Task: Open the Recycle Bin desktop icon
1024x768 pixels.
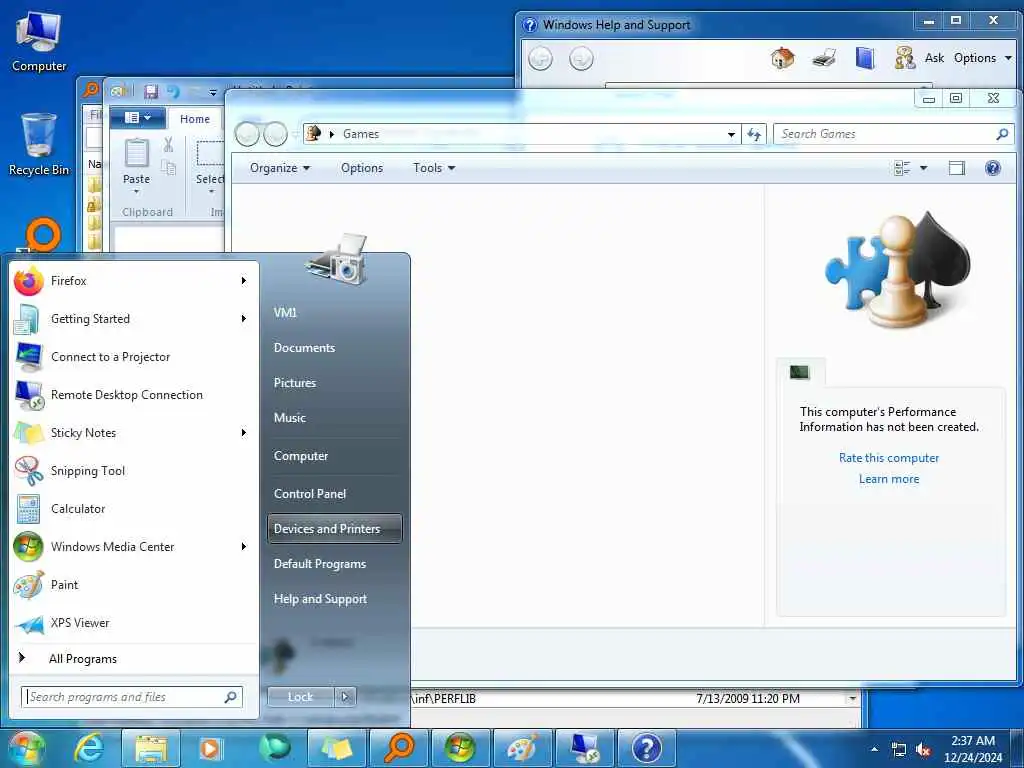Action: (x=39, y=145)
